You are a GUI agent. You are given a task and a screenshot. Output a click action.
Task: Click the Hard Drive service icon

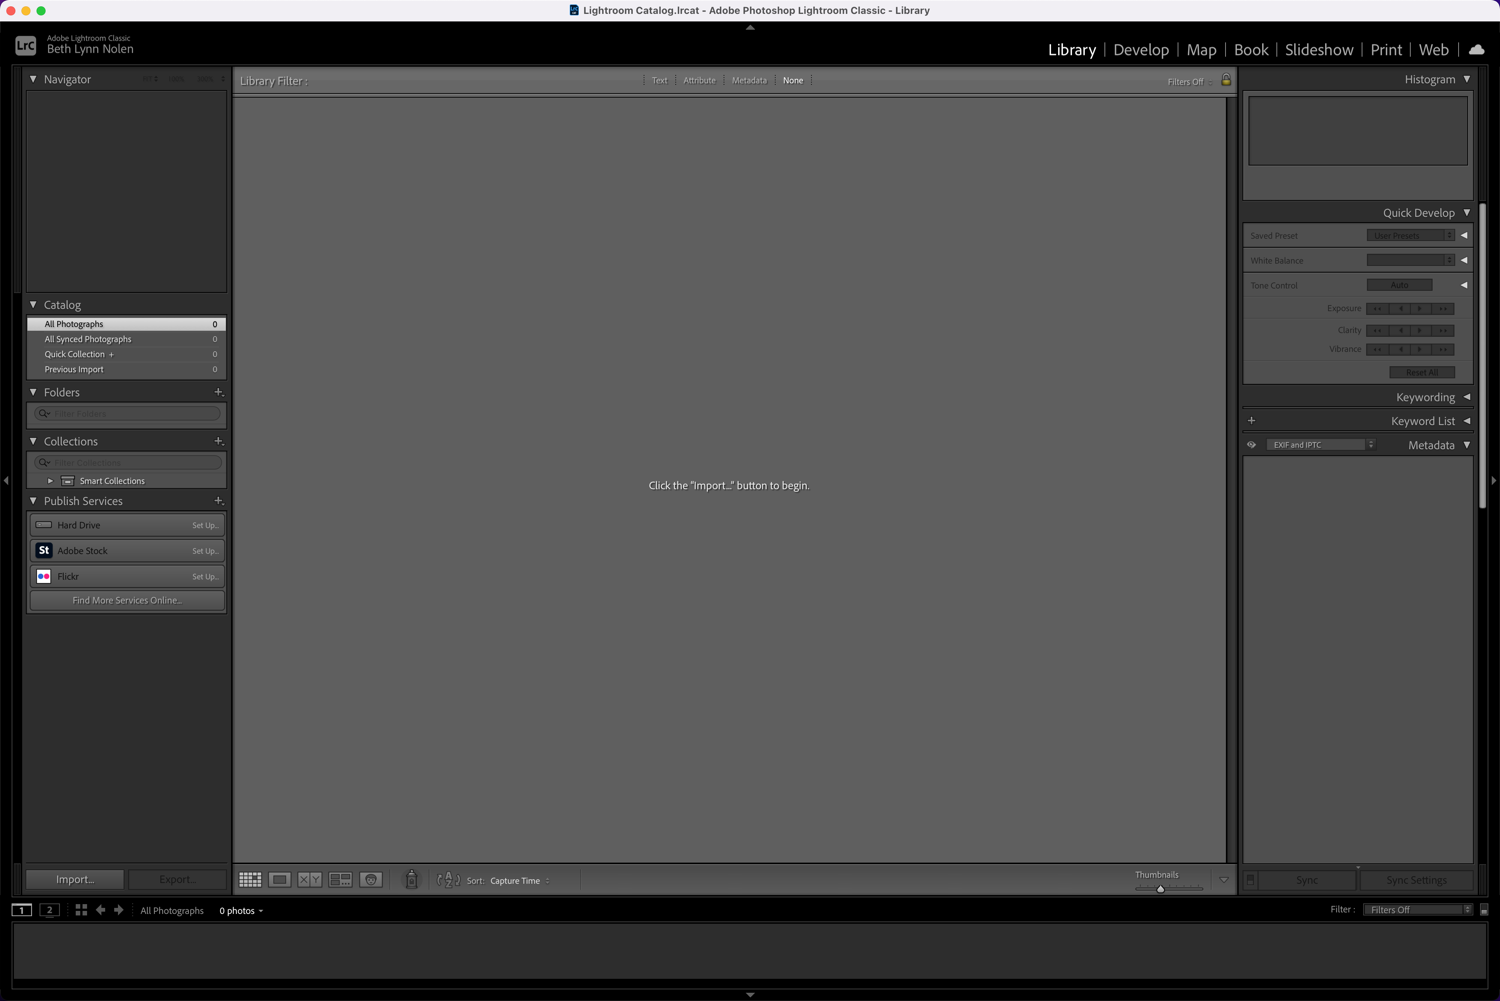(44, 525)
